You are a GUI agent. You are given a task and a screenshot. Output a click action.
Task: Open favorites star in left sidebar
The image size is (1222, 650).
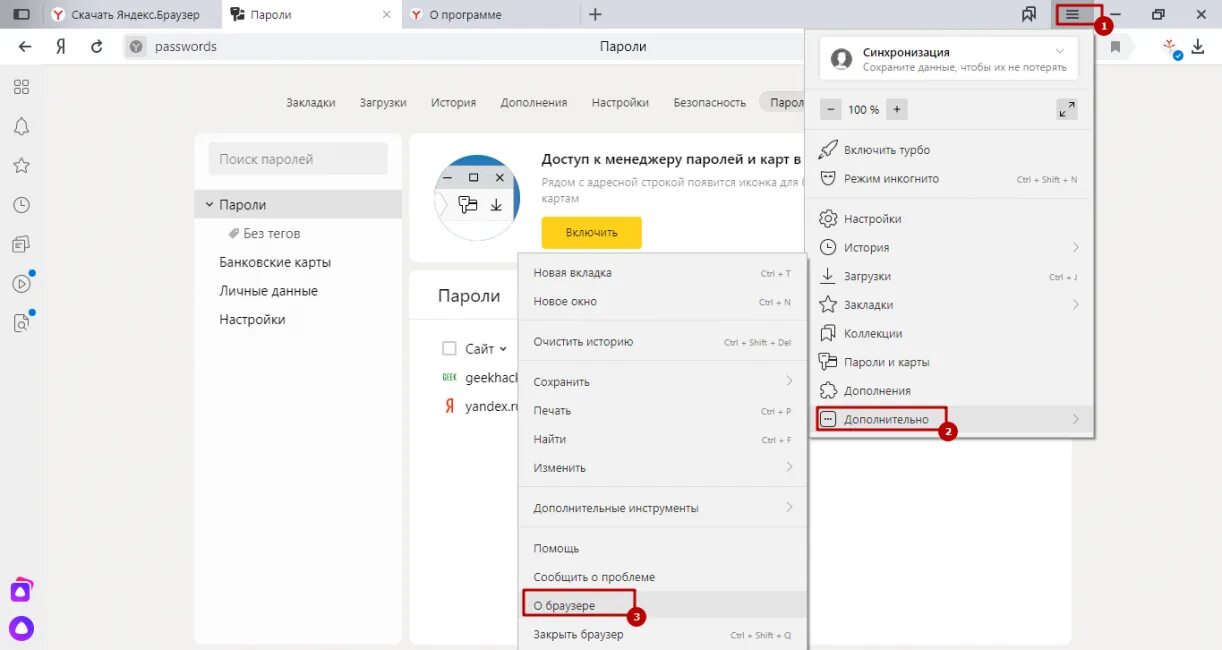(21, 165)
